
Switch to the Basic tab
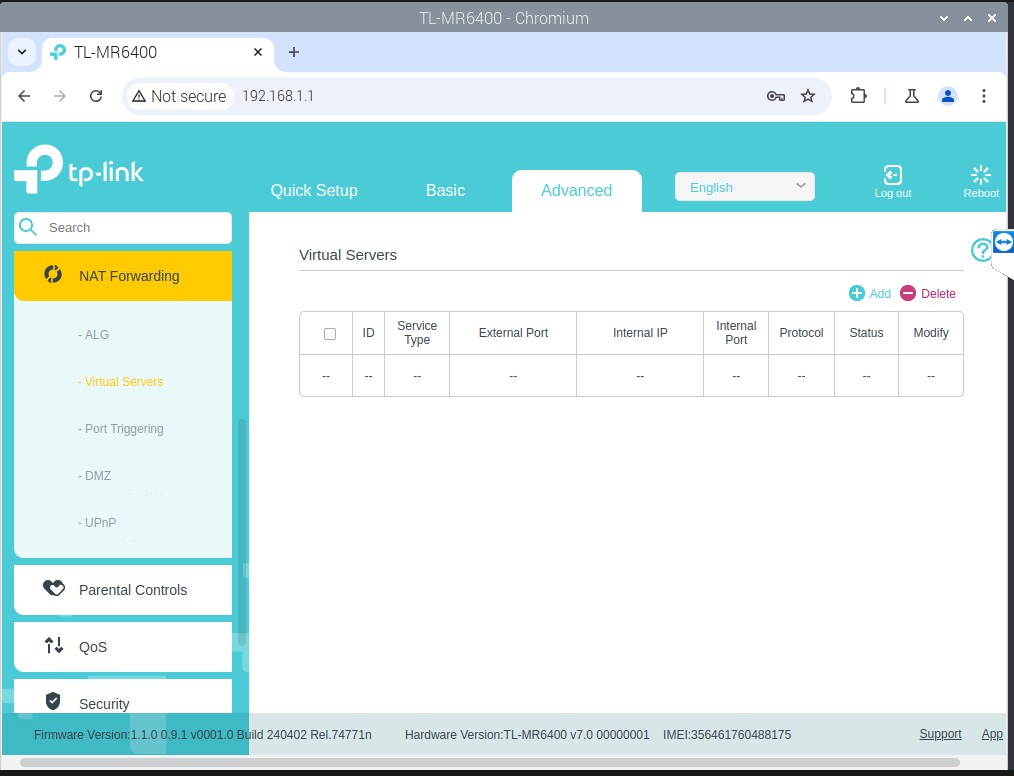[x=445, y=190]
